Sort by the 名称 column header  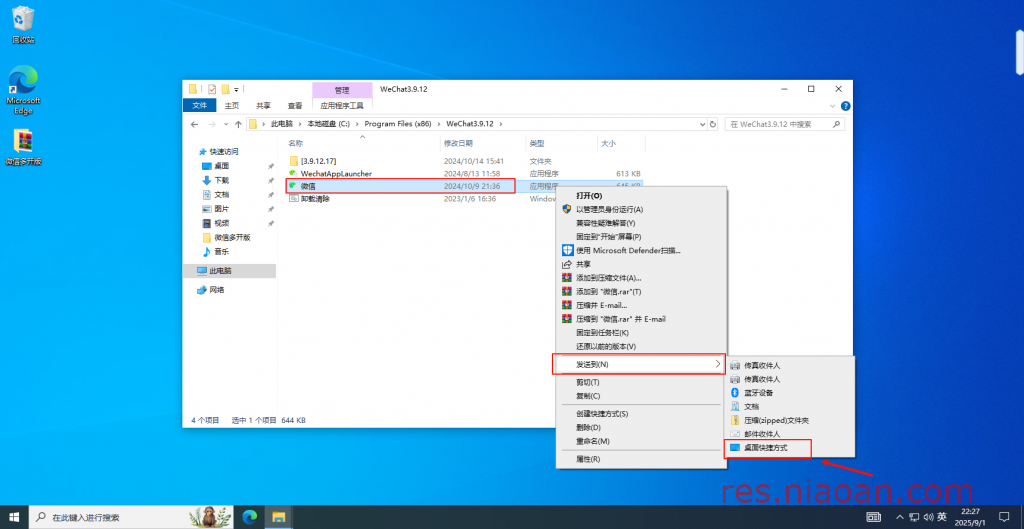(296, 143)
